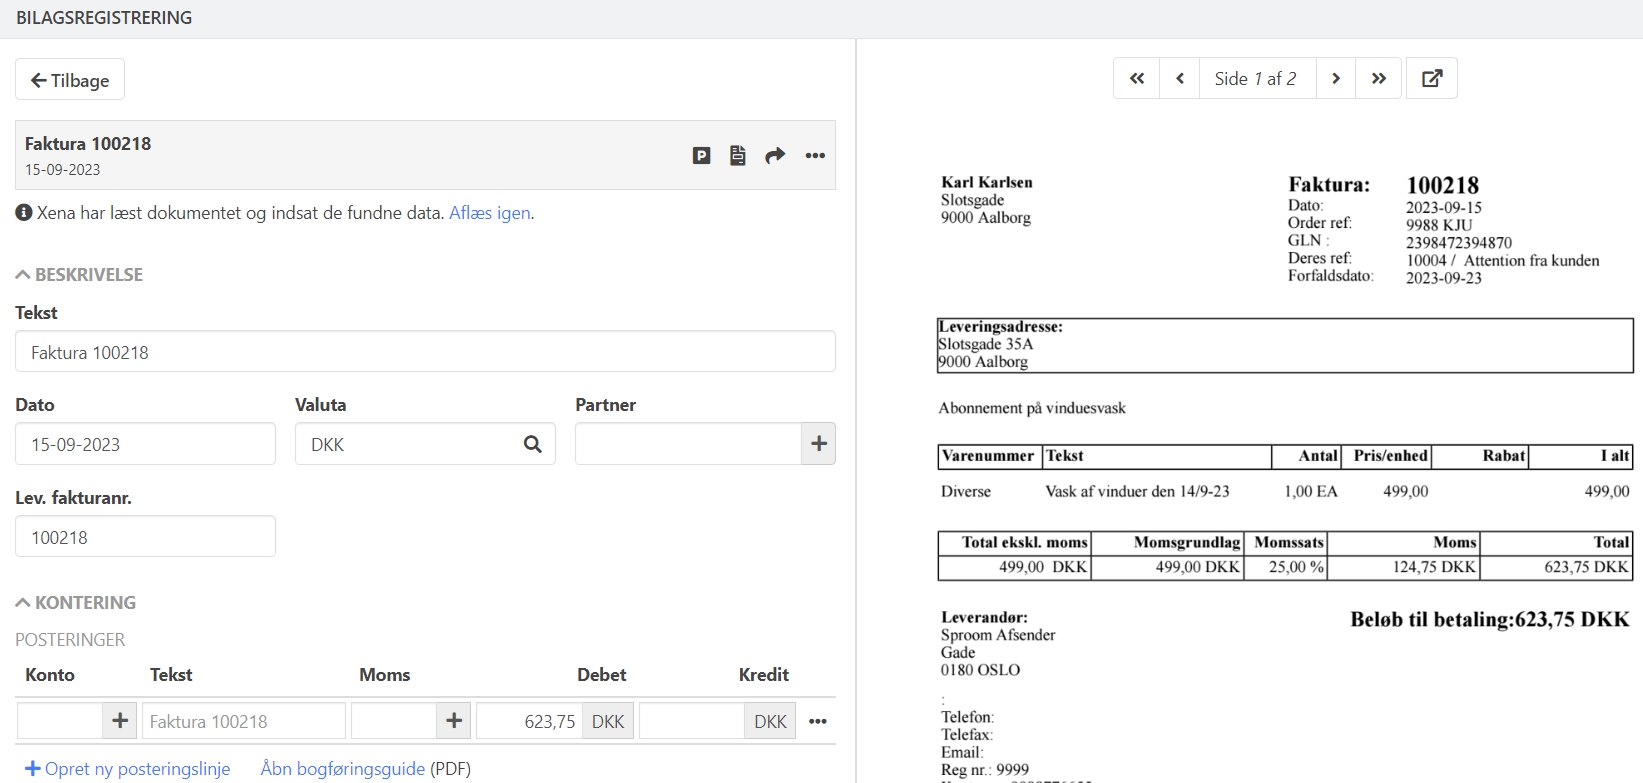This screenshot has height=783, width=1643.
Task: Go to the first page of document
Action: point(1137,78)
